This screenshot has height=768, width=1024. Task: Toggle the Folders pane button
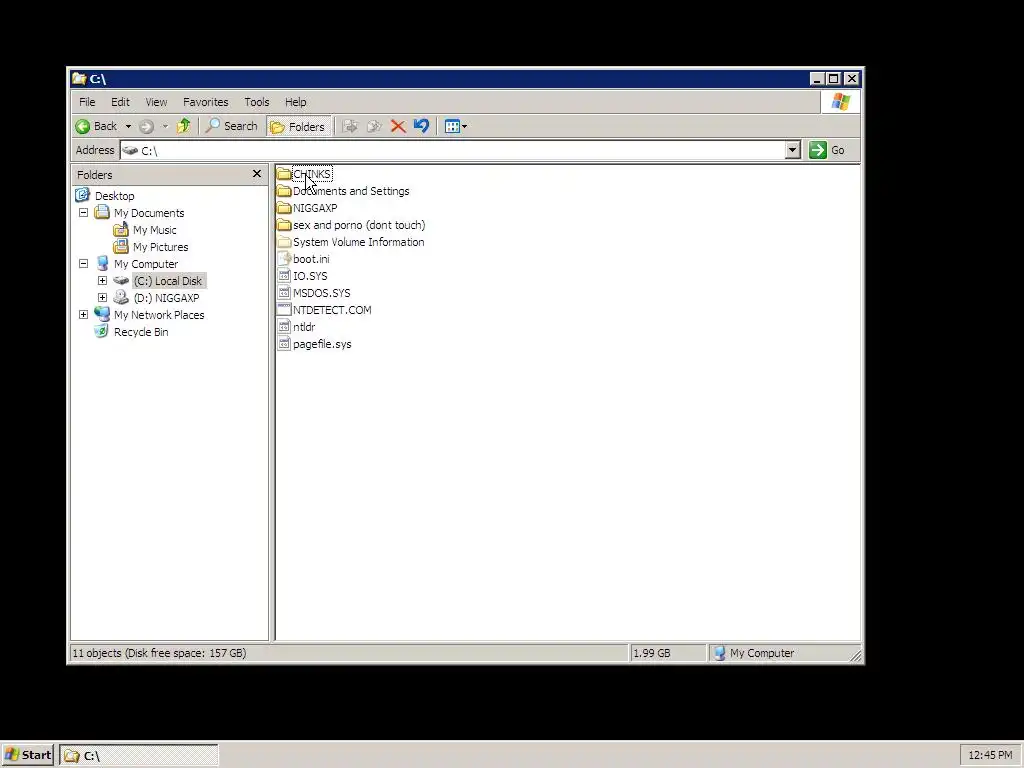click(x=298, y=127)
